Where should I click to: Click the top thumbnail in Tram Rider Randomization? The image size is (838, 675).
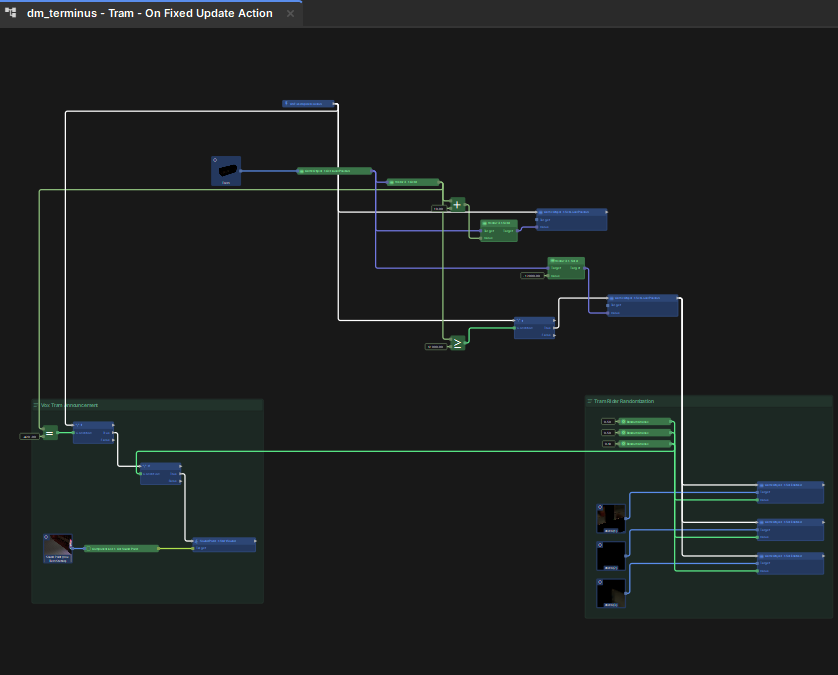click(611, 518)
